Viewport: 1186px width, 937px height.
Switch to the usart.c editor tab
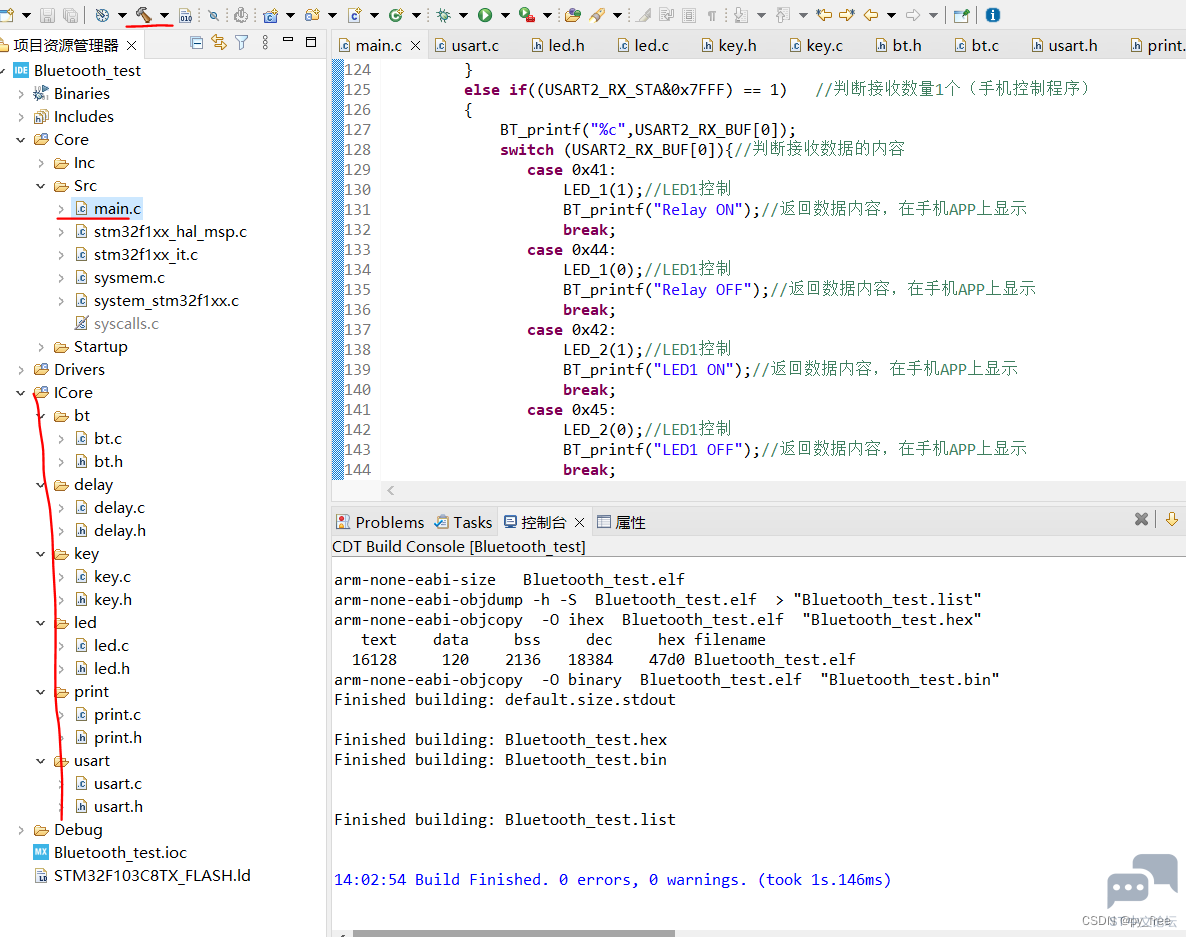coord(474,46)
